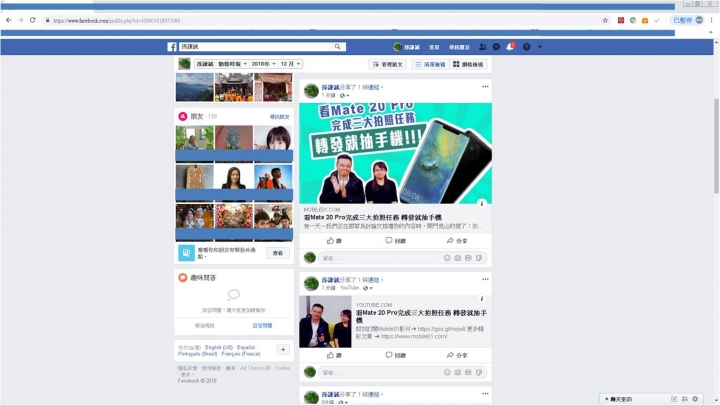Open the 動態時報 dropdown

pyautogui.click(x=232, y=64)
